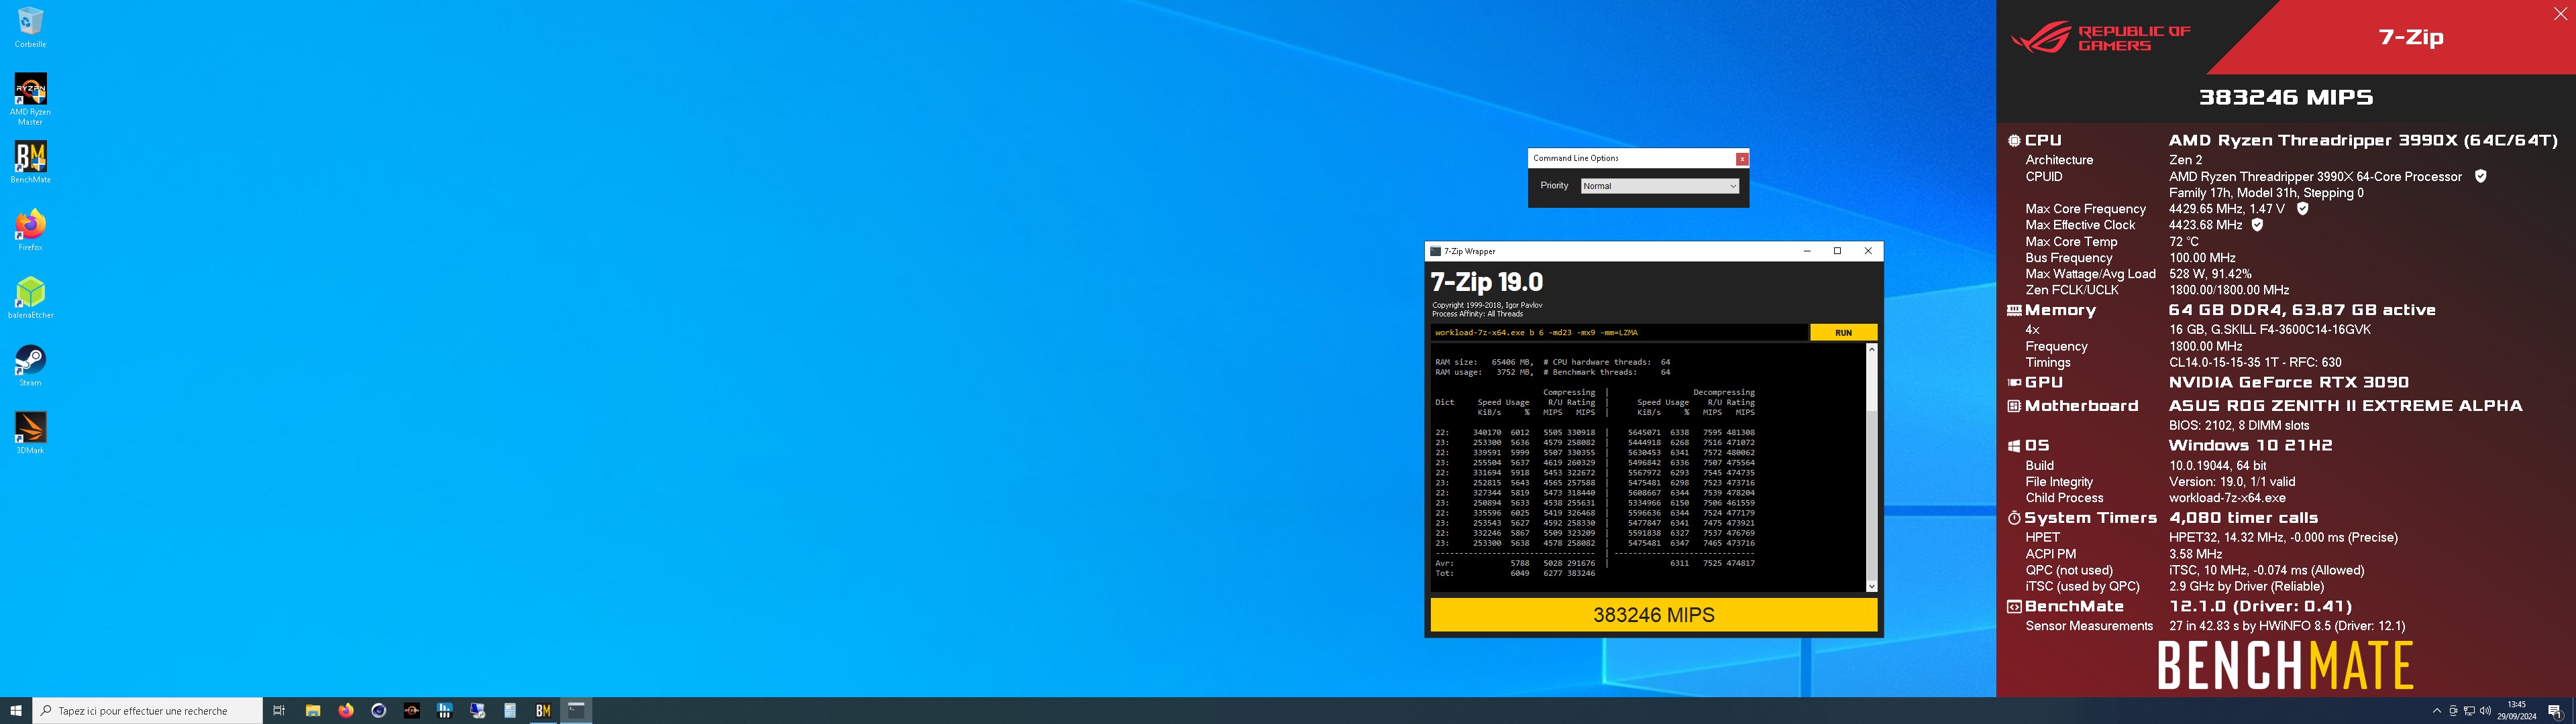Close the BenchMate result panel
This screenshot has width=2576, height=724.
coord(2560,14)
